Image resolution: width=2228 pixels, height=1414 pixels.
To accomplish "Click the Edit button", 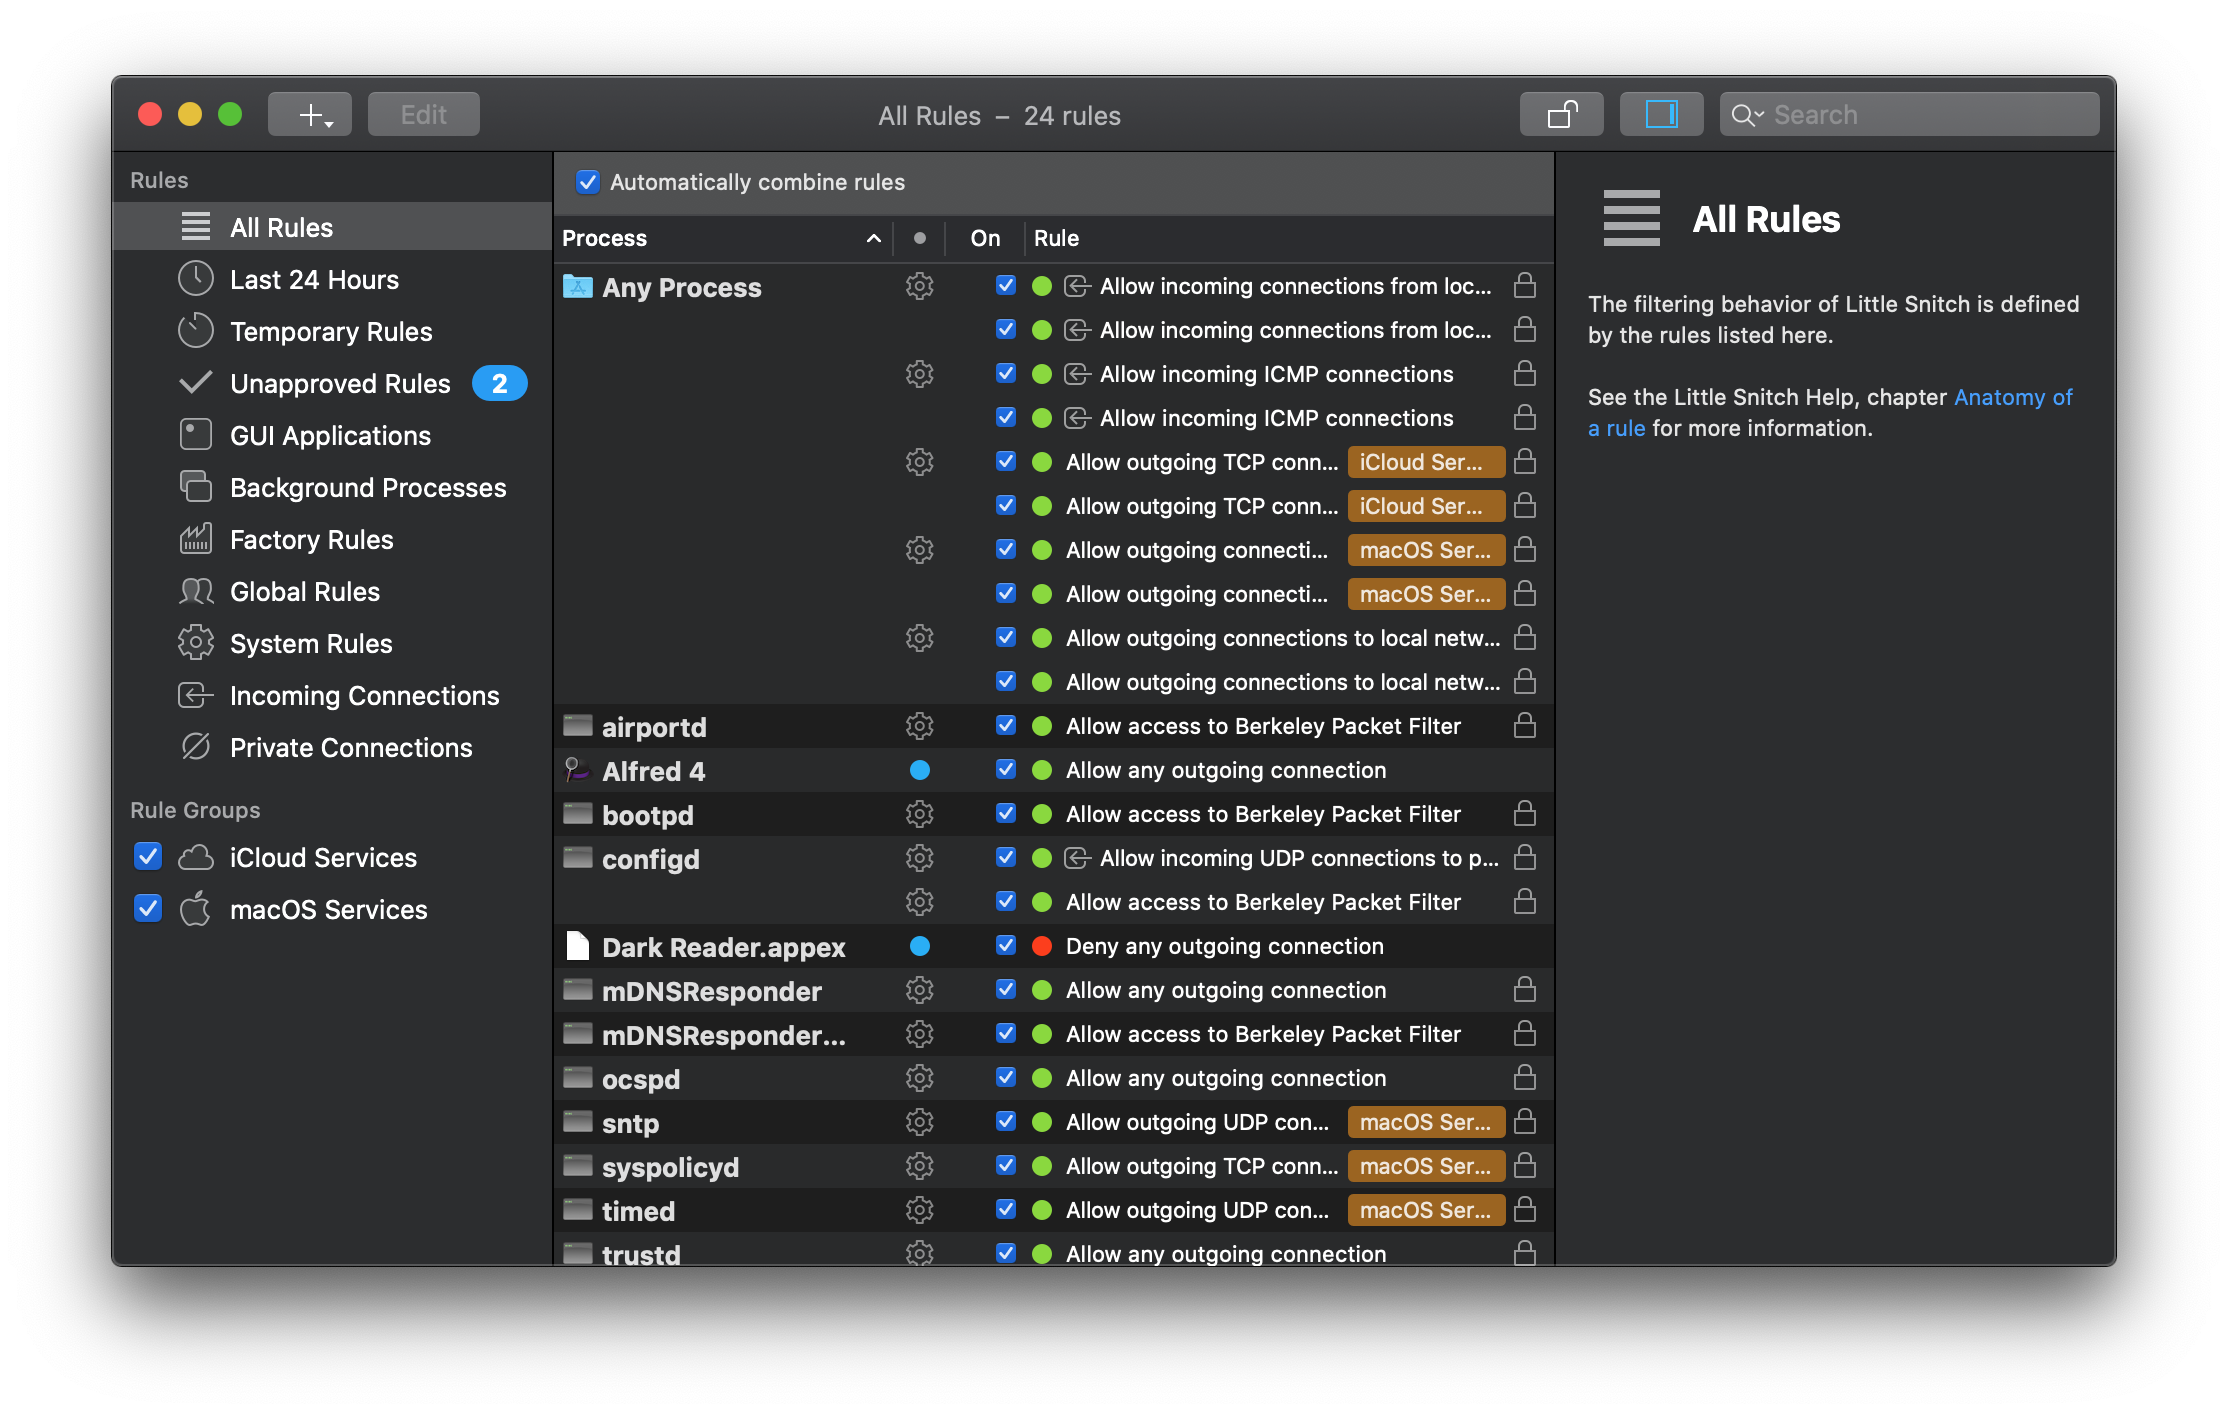I will click(x=423, y=115).
